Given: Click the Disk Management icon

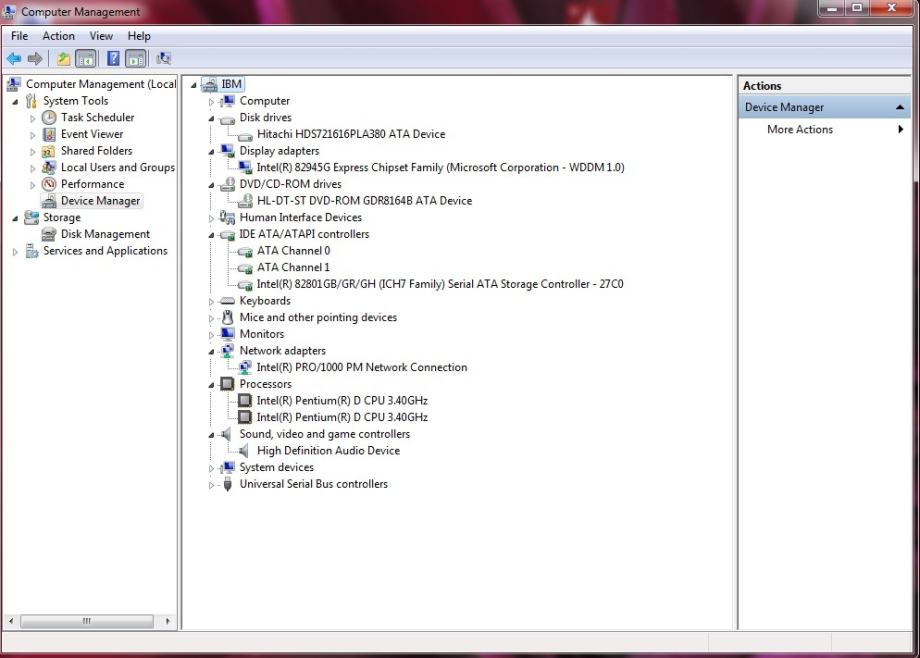Looking at the screenshot, I should [49, 234].
